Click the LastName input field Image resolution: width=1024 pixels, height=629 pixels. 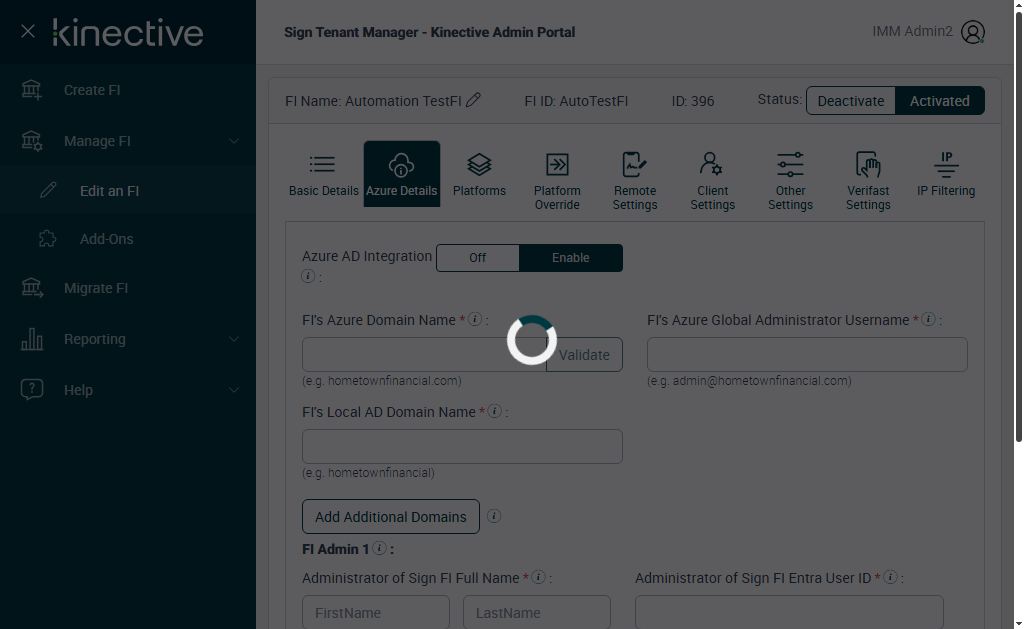coord(537,612)
